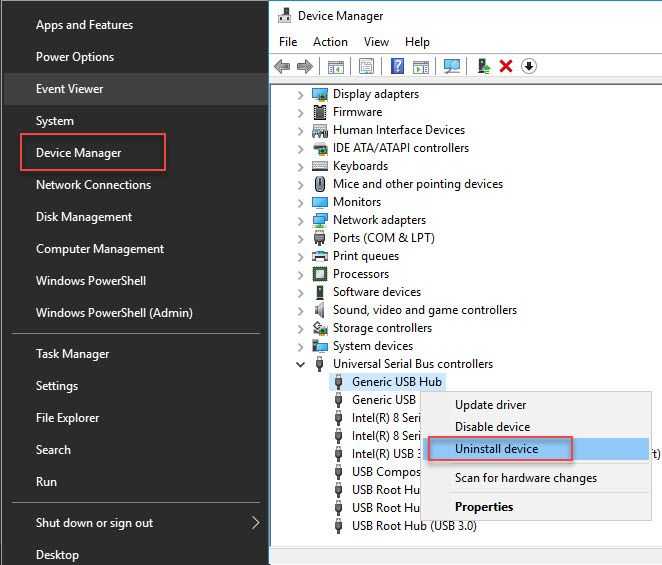Click the Action Pane toolbar icon
The image size is (662, 565).
(421, 66)
